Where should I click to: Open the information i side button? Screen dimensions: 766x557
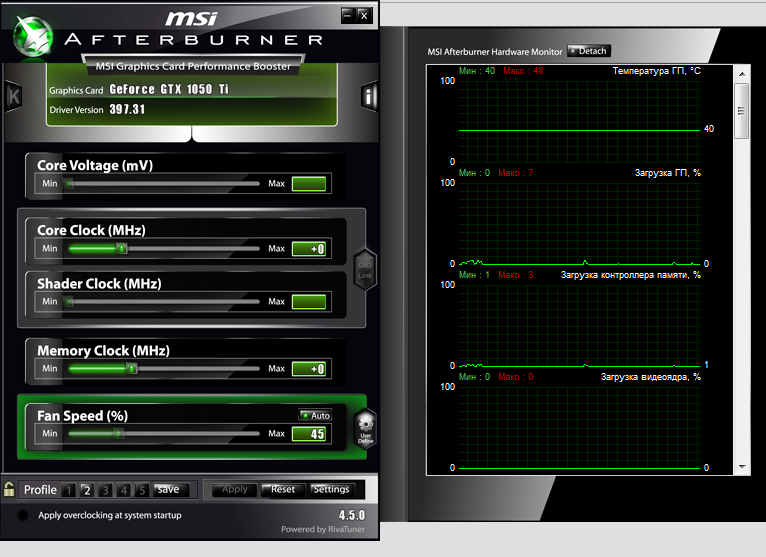(369, 96)
